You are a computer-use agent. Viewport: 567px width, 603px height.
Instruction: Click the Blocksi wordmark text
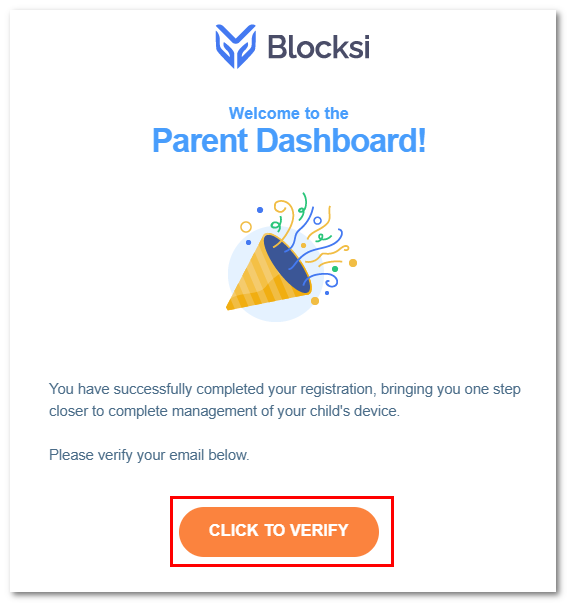tap(319, 47)
